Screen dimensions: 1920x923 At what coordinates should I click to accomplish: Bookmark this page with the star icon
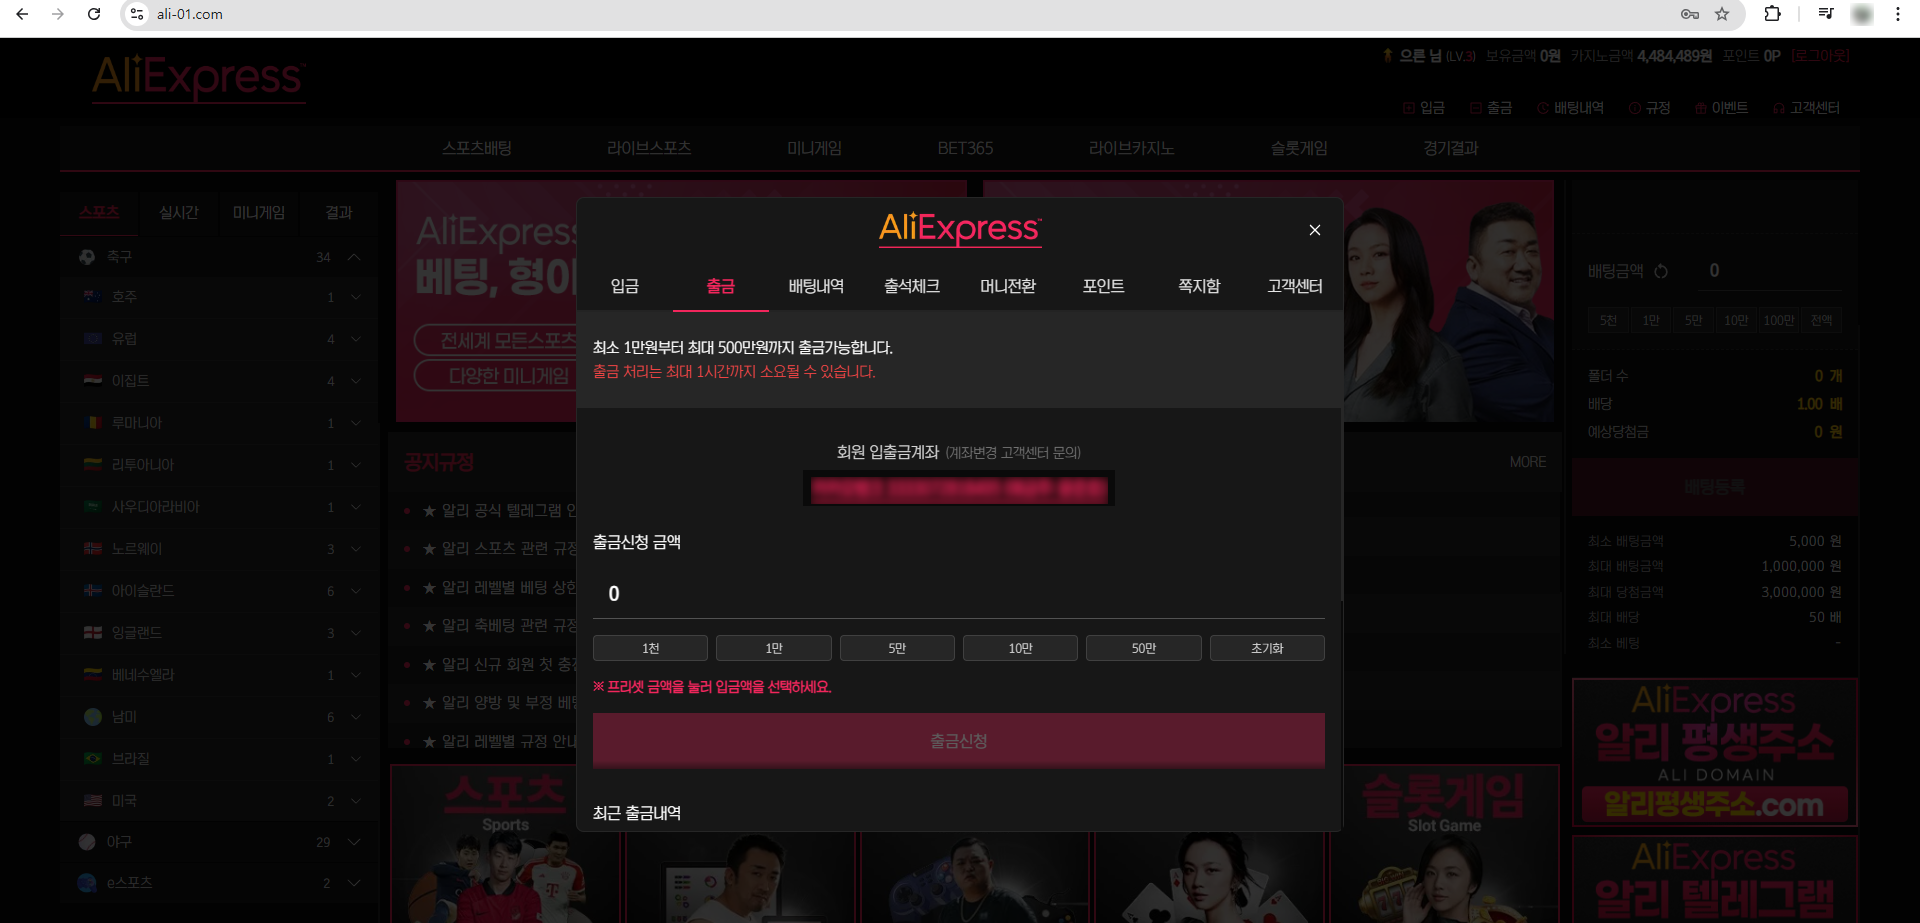(x=1722, y=14)
